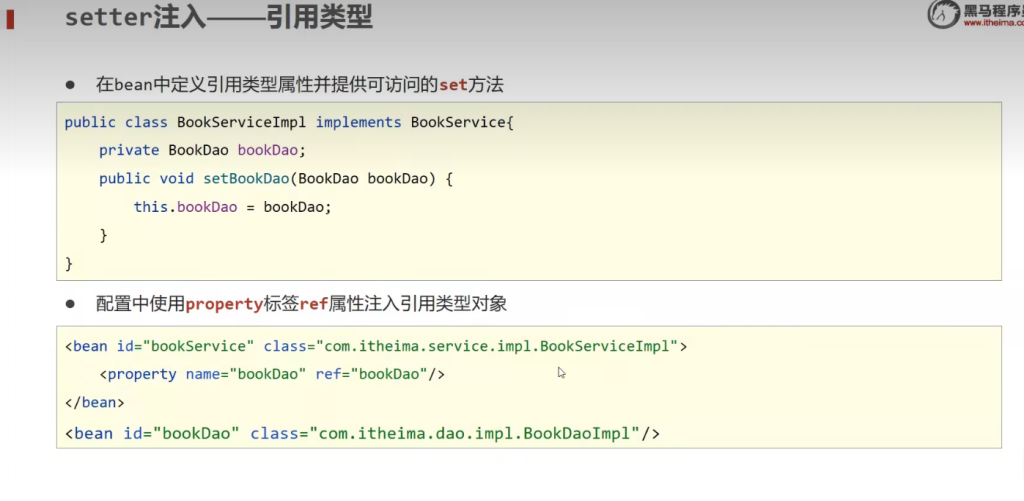
Task: Click the bean id="bookDao" attribute
Action: (x=178, y=433)
